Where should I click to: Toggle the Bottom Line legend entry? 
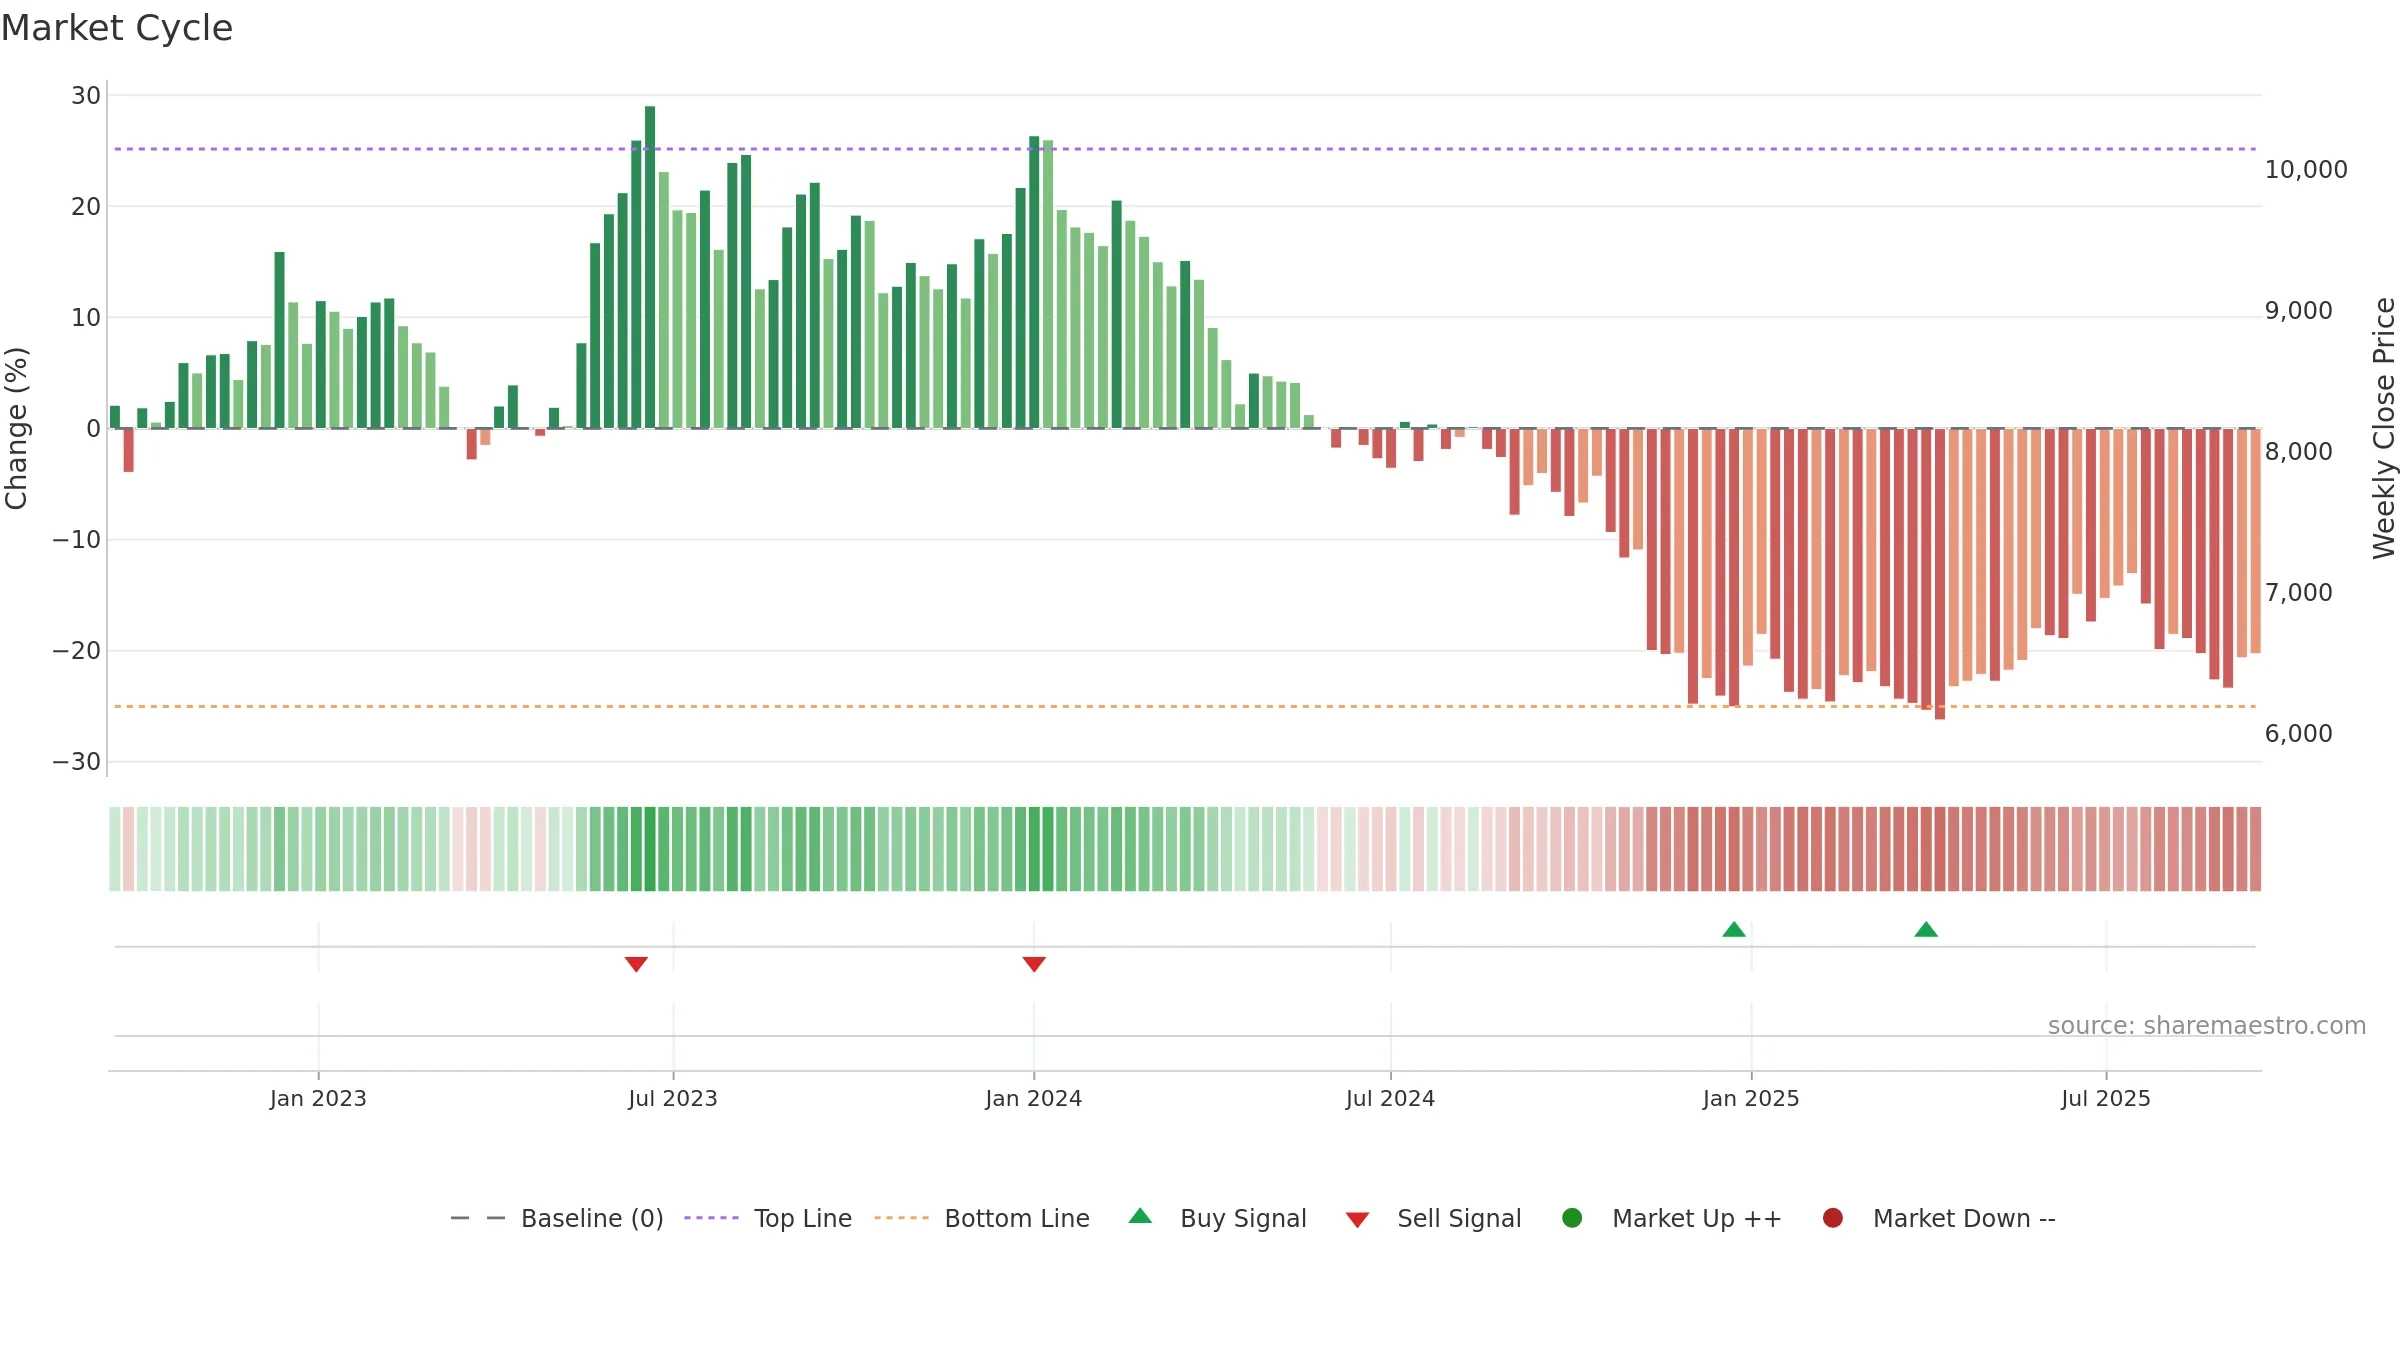click(982, 1218)
